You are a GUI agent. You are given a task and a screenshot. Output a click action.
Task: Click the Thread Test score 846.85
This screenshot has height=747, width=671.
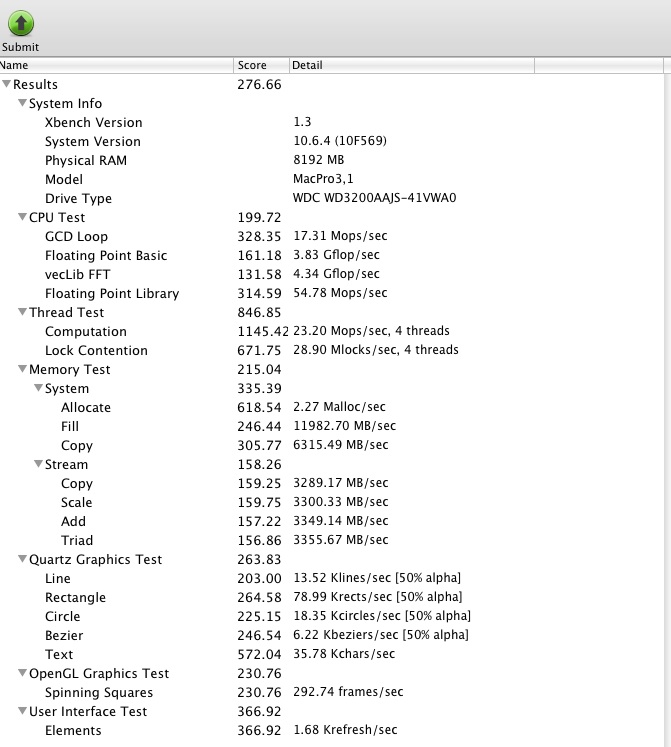click(259, 313)
